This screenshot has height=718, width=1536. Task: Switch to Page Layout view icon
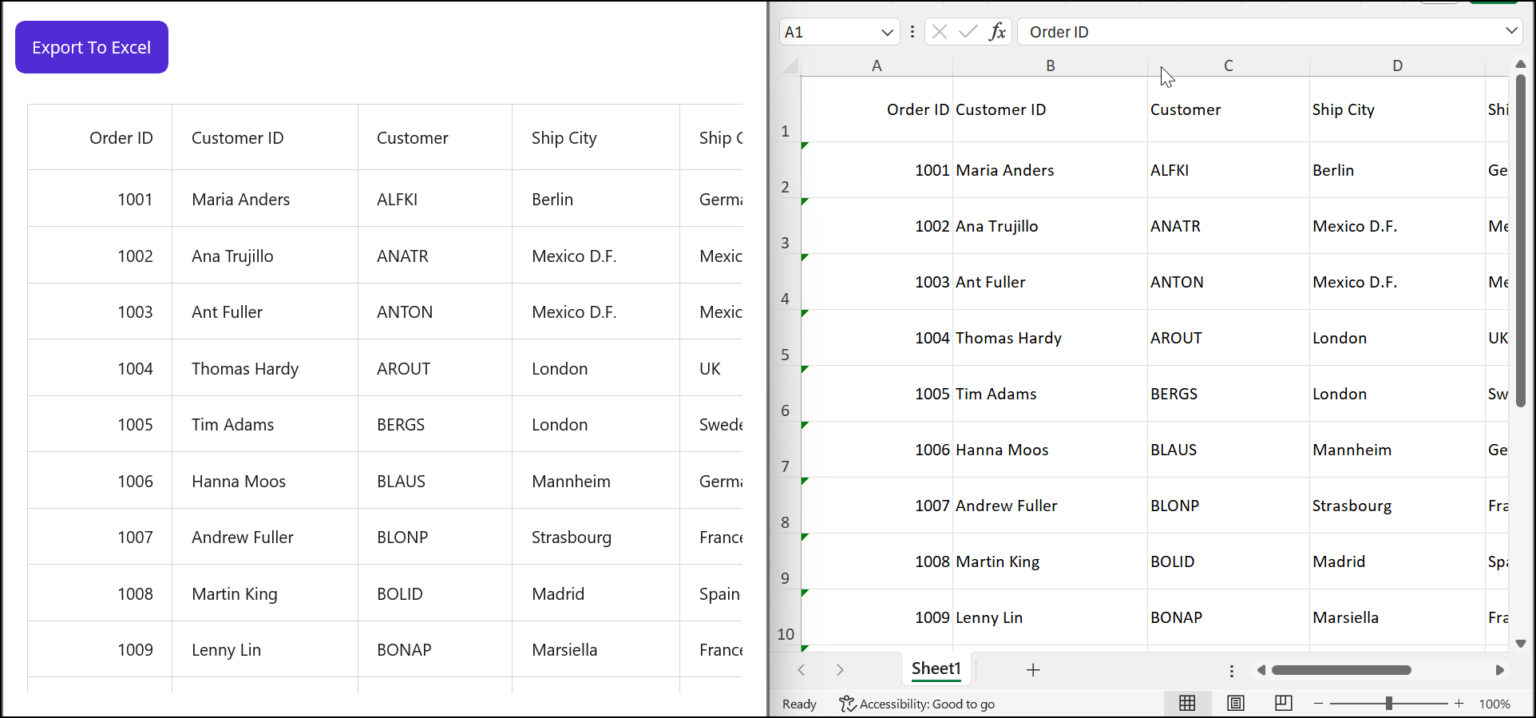tap(1235, 703)
